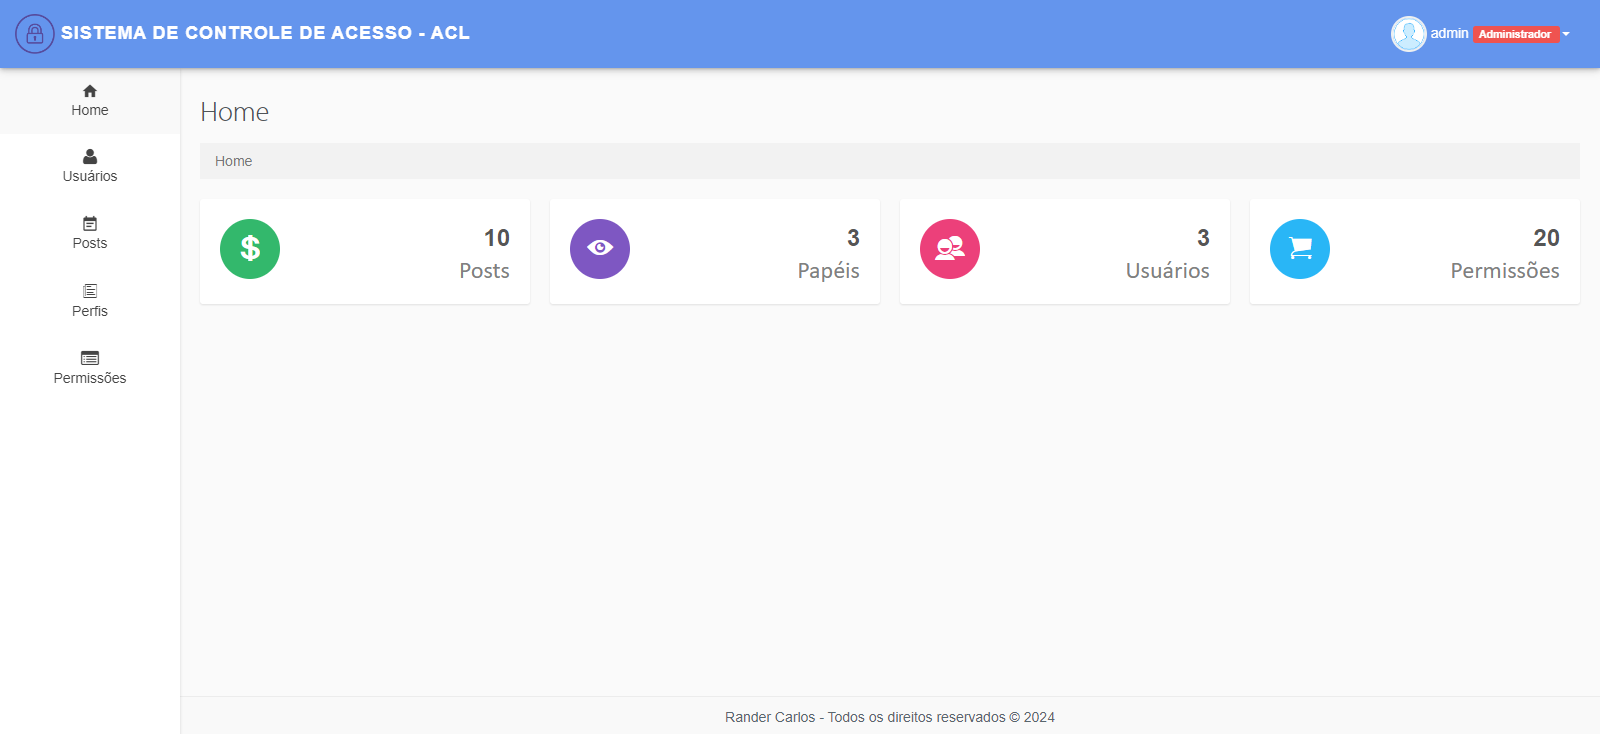Open Usuários menu label in sidebar
Viewport: 1600px width, 734px height.
pyautogui.click(x=90, y=176)
